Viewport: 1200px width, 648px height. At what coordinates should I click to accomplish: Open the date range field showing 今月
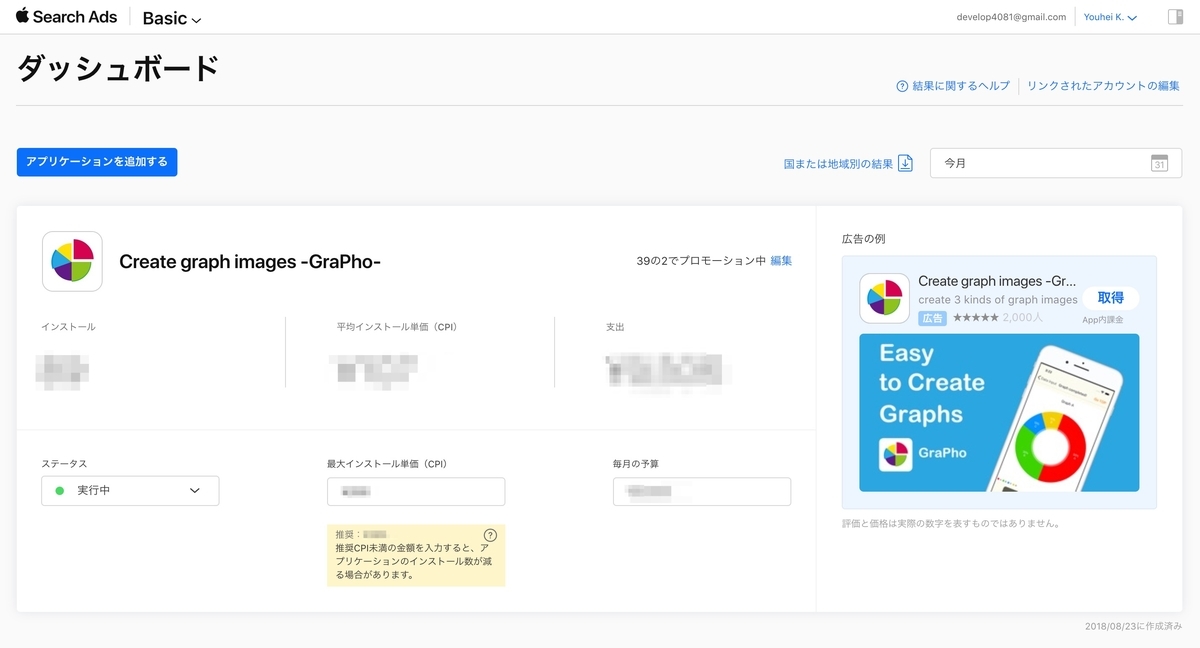(x=1056, y=163)
